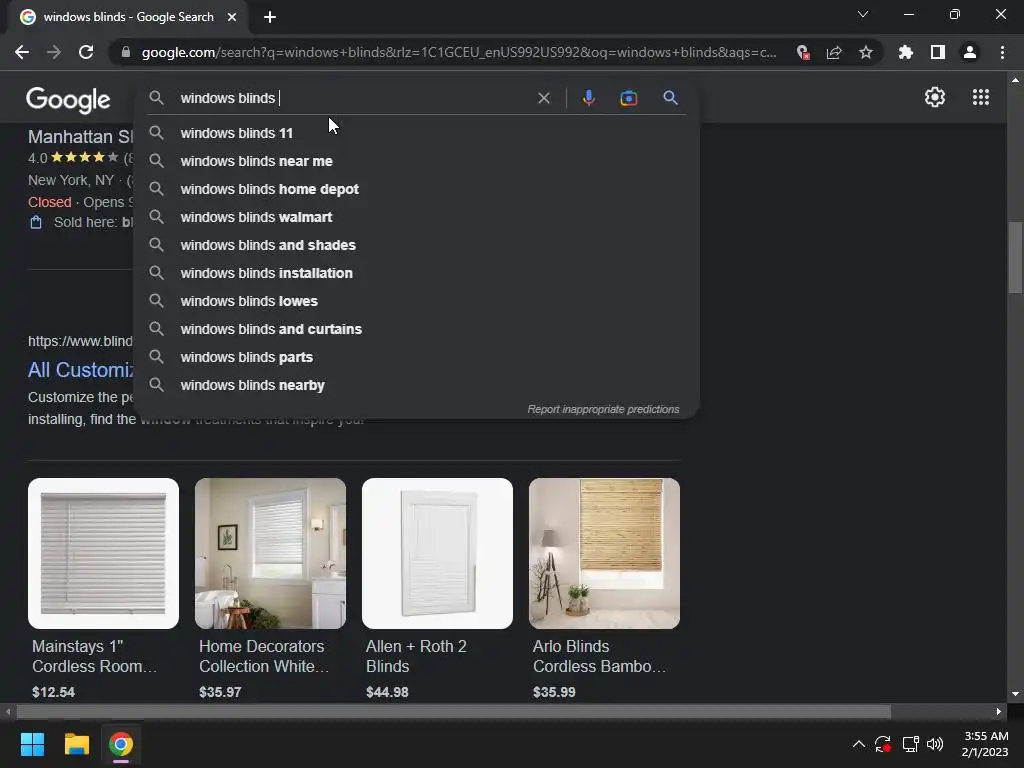Open the Home Decorators Collection image

[x=270, y=554]
